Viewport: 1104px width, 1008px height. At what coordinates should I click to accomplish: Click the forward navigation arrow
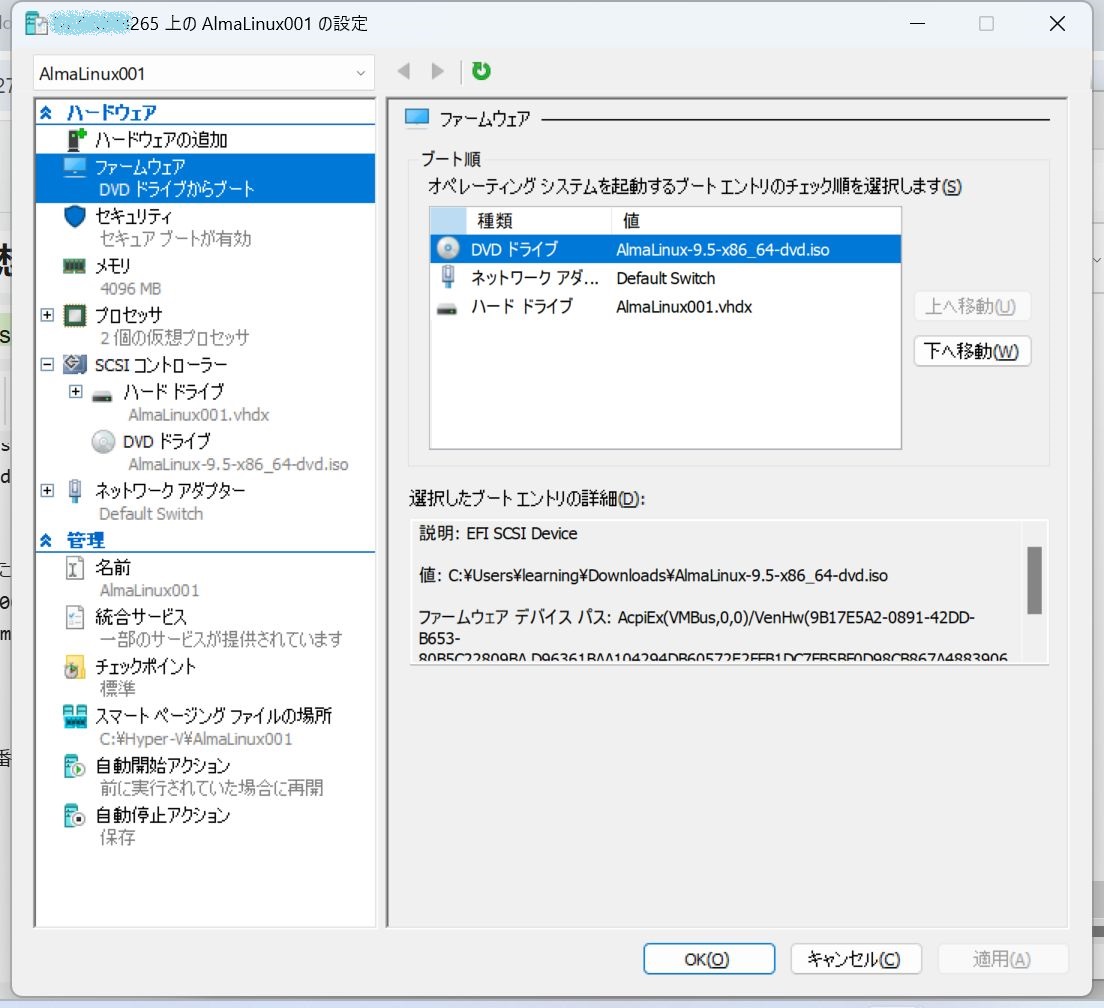click(438, 71)
